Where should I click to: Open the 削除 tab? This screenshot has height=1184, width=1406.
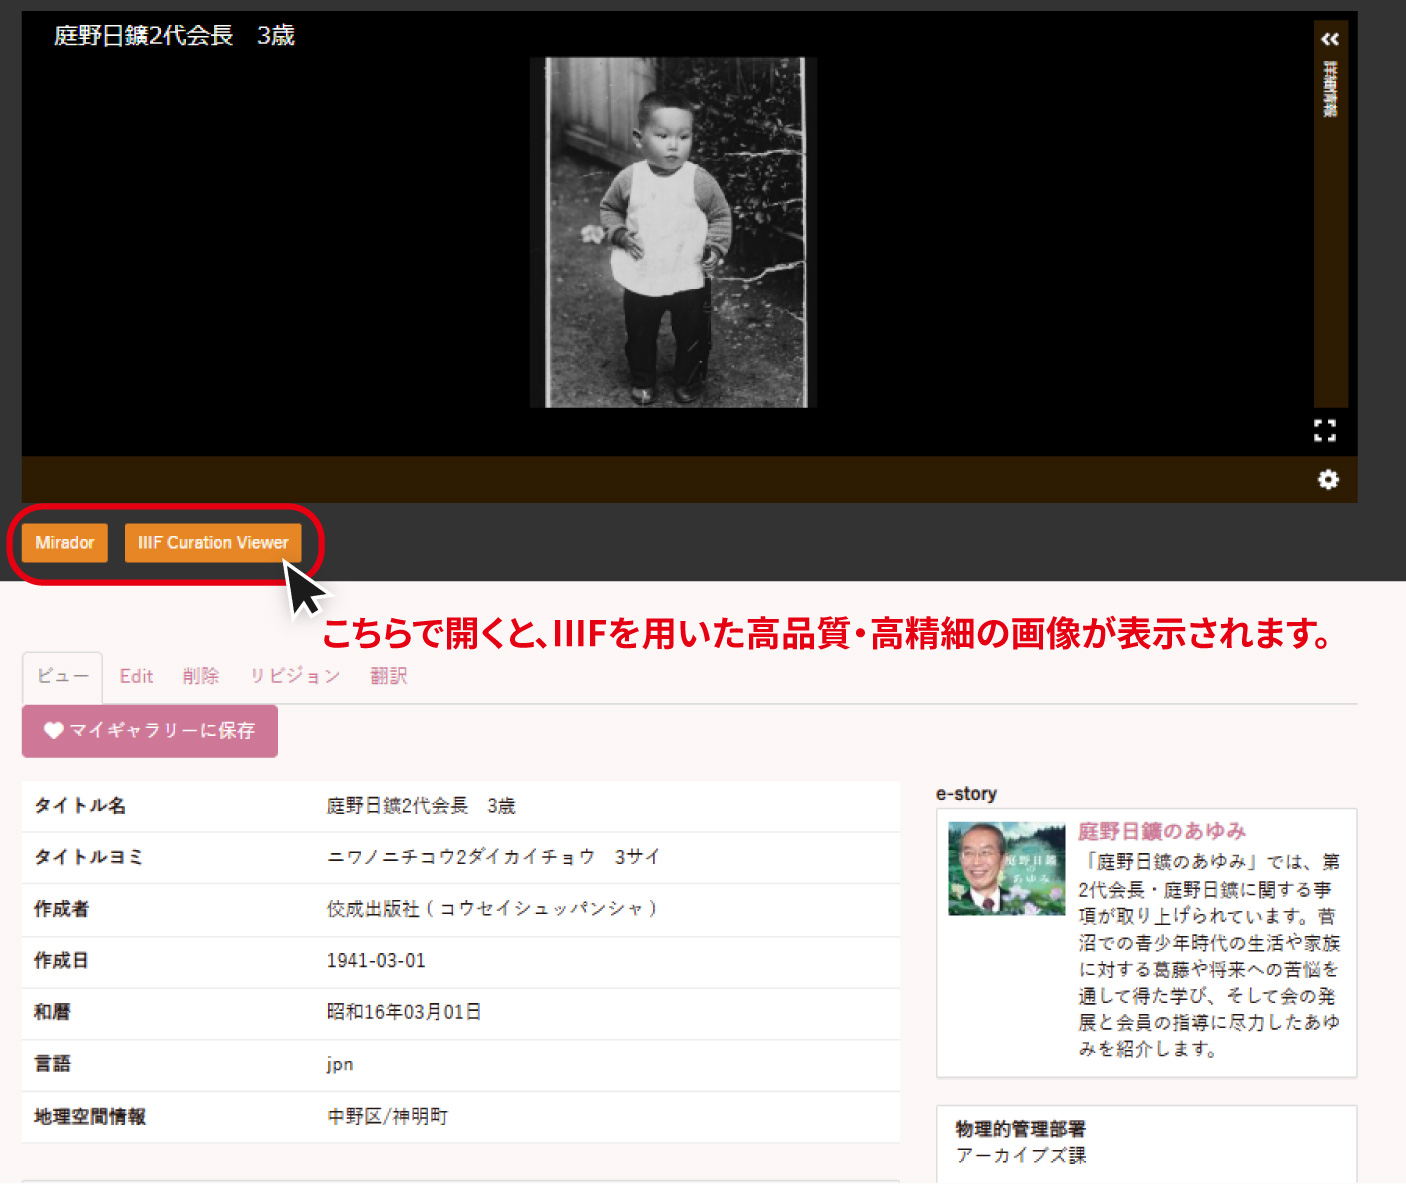tap(200, 677)
